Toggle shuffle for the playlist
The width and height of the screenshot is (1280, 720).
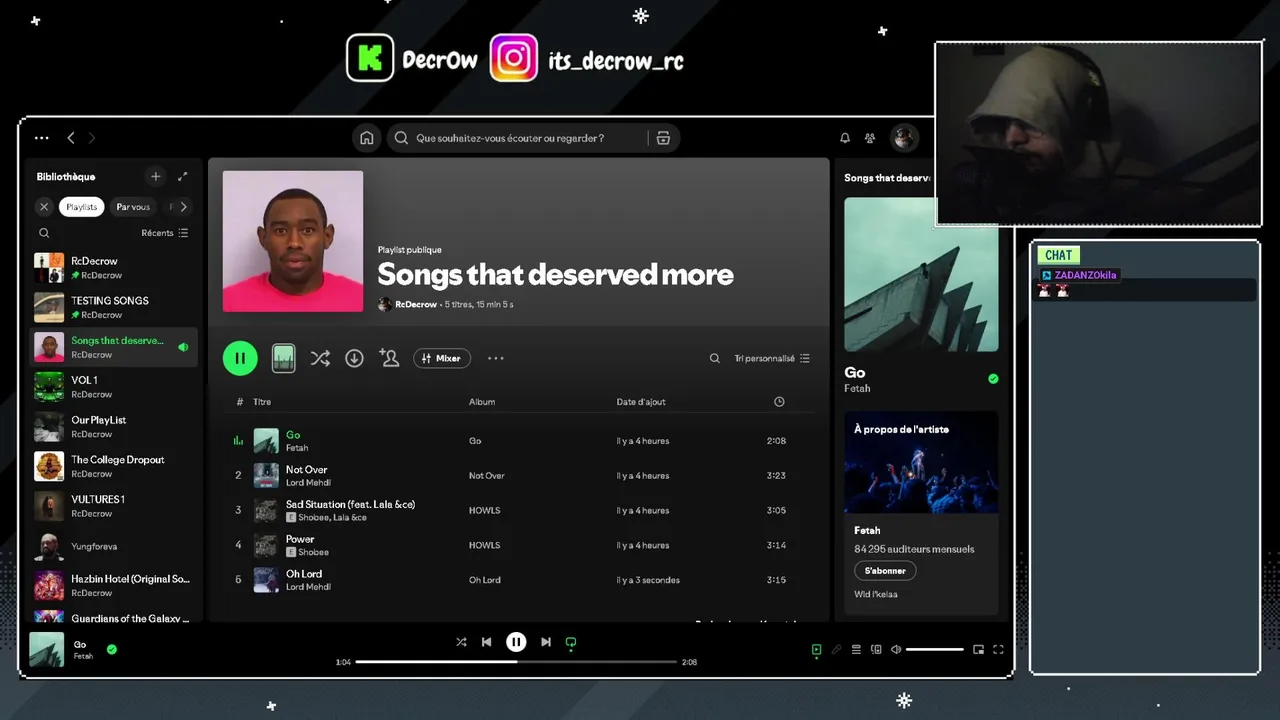point(320,358)
